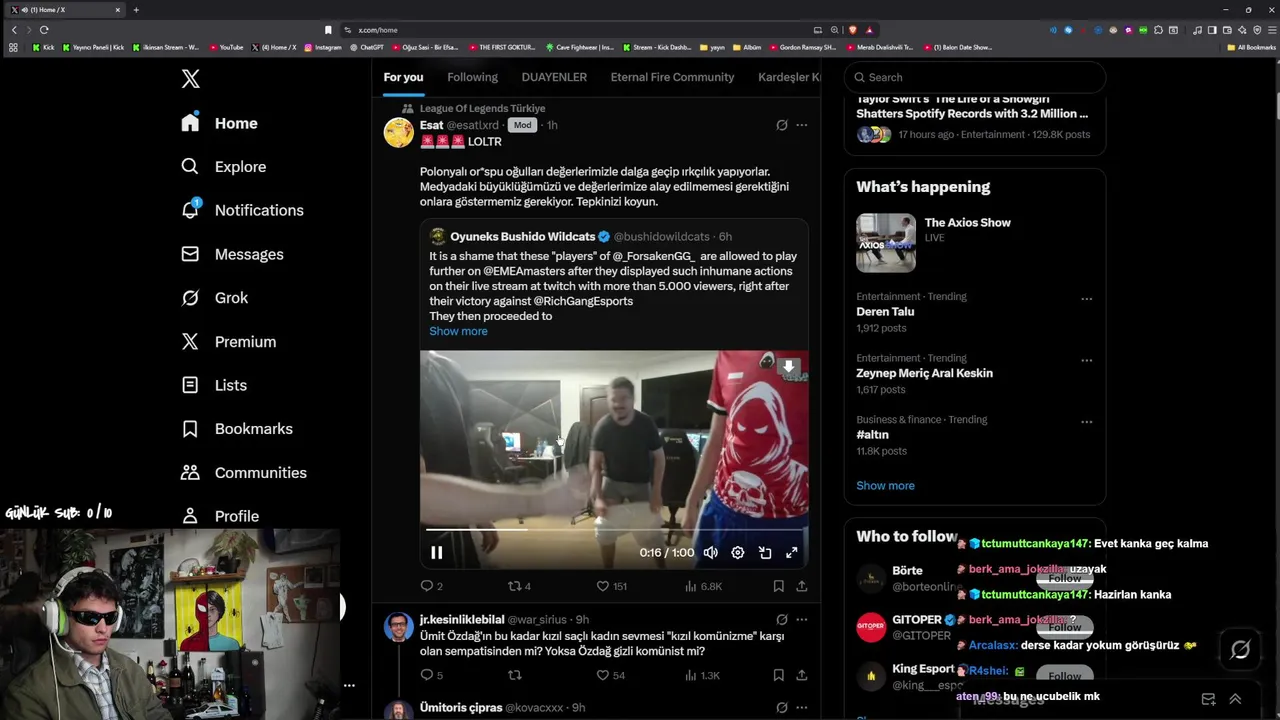Open the ChatGPT bookmark
The height and width of the screenshot is (720, 1280).
[x=366, y=47]
